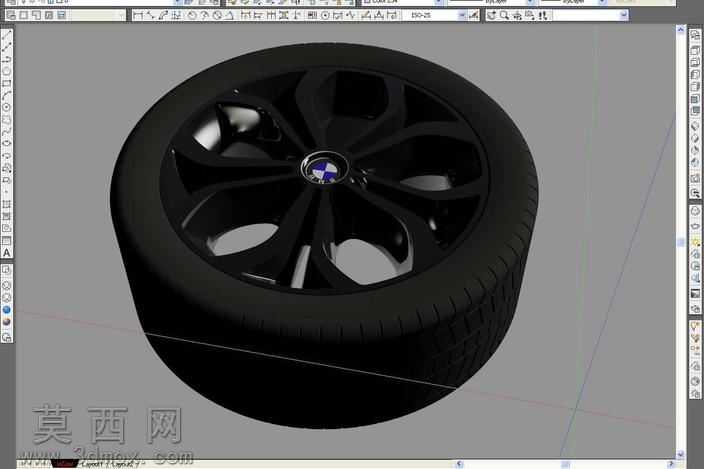
Task: Click the magnifier icon in top toolbar
Action: click(x=504, y=16)
